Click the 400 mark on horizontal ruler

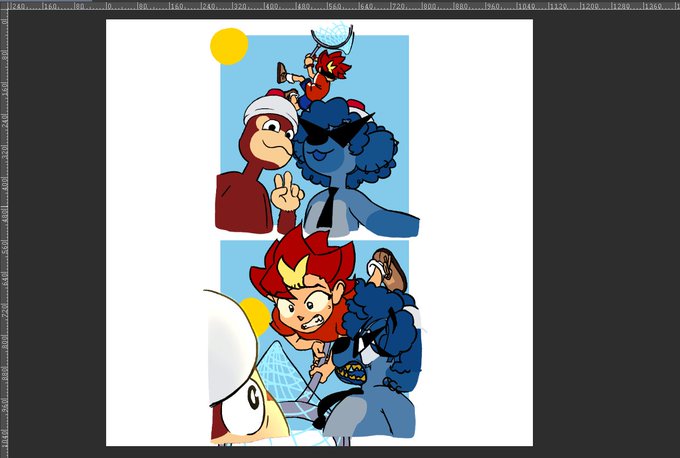point(271,6)
